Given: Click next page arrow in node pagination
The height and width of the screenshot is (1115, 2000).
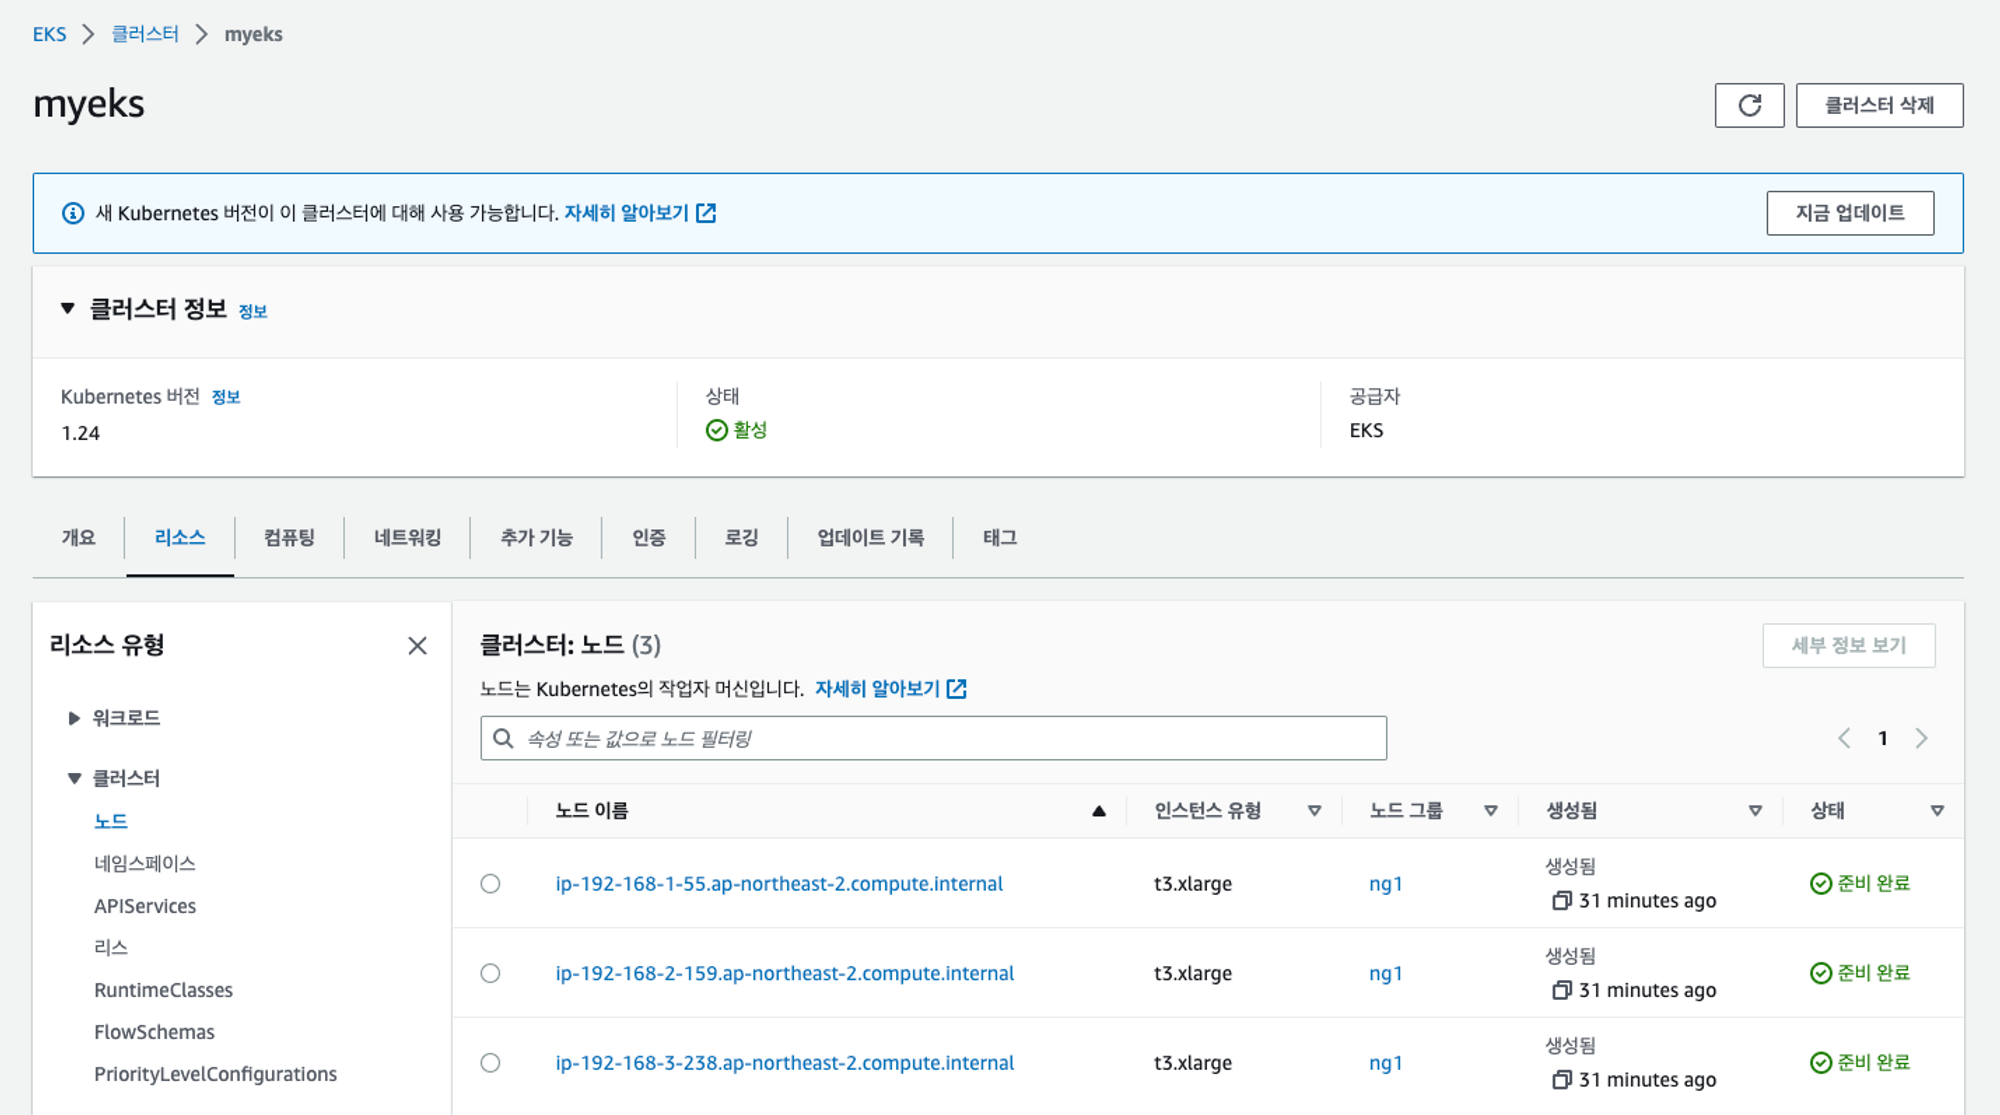Looking at the screenshot, I should click(x=1921, y=738).
